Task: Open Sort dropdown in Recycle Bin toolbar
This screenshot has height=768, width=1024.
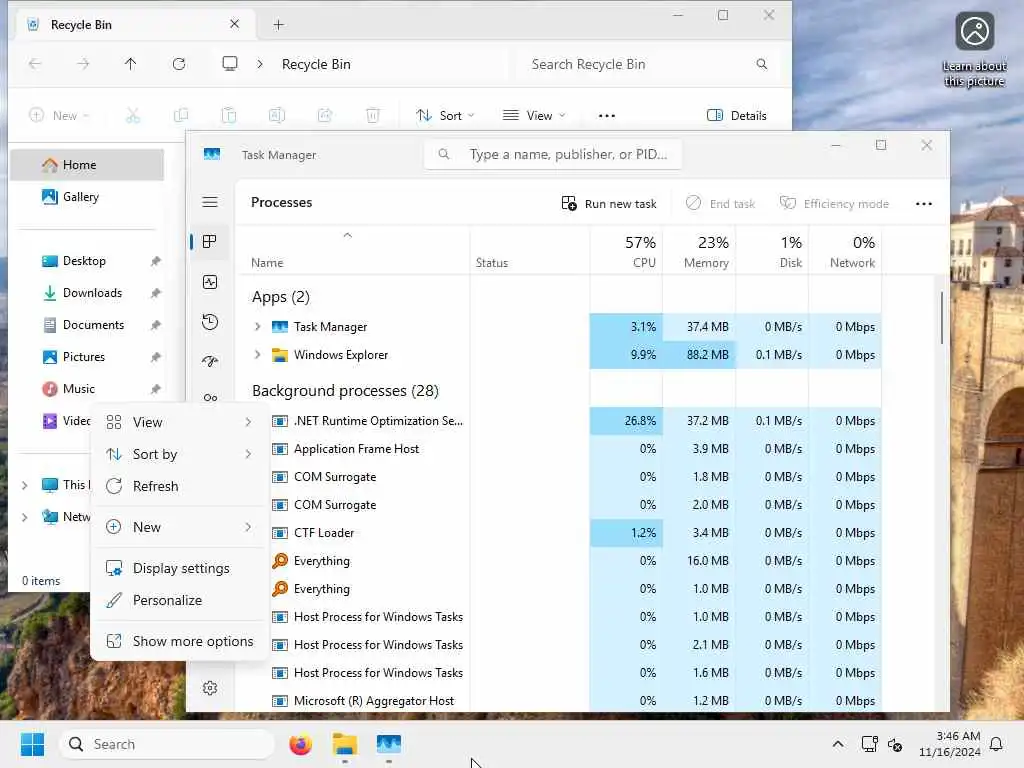Action: (445, 116)
